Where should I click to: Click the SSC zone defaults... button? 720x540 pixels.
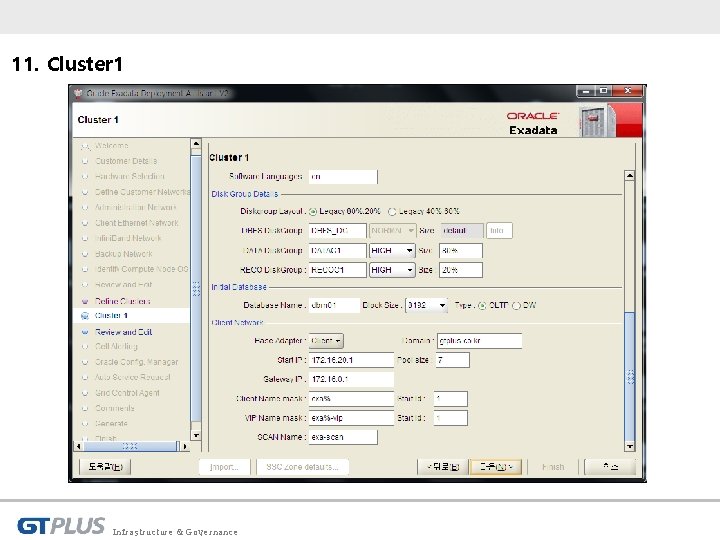click(x=303, y=467)
